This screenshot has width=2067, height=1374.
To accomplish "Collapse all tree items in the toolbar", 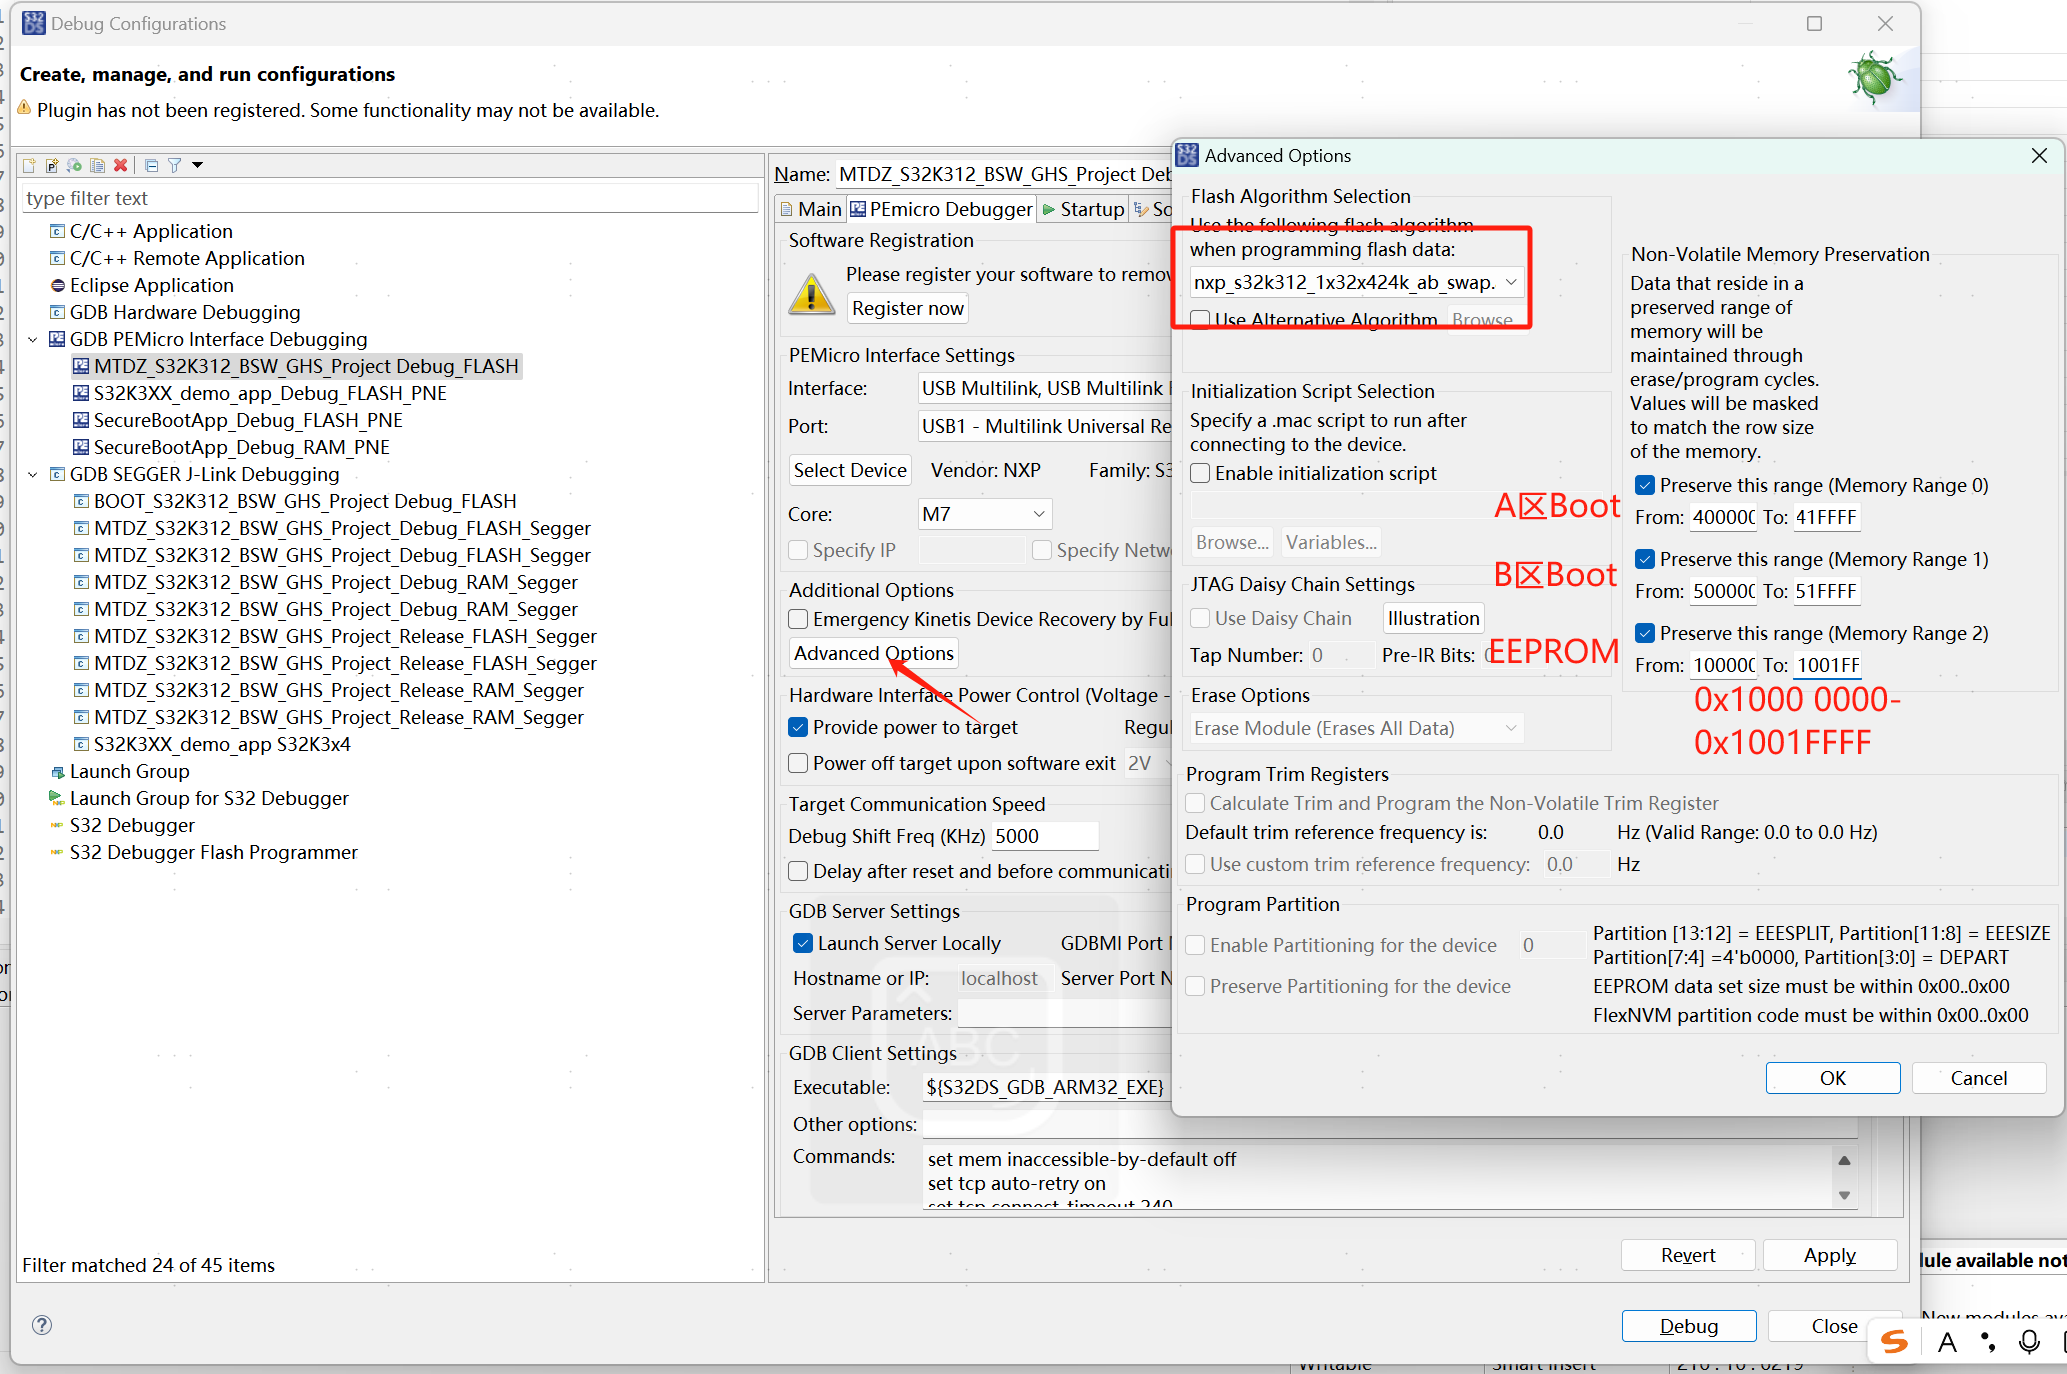I will 151,165.
